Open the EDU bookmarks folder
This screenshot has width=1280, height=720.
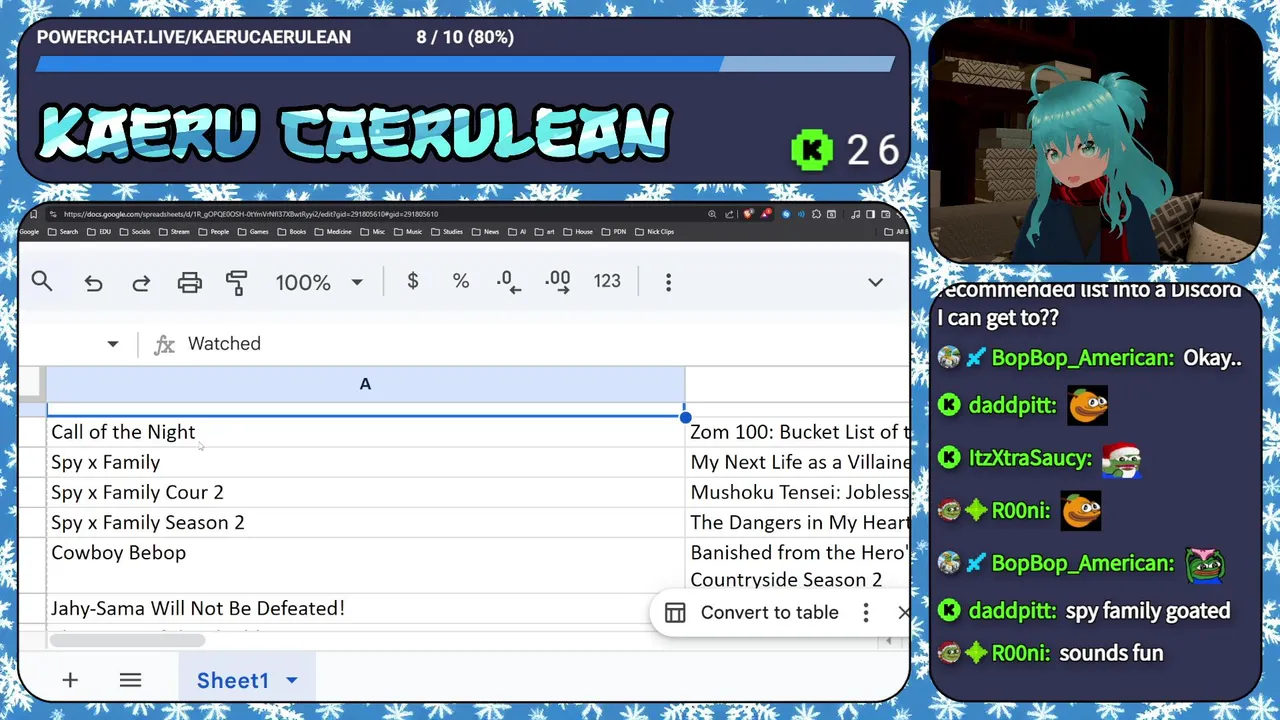(100, 232)
